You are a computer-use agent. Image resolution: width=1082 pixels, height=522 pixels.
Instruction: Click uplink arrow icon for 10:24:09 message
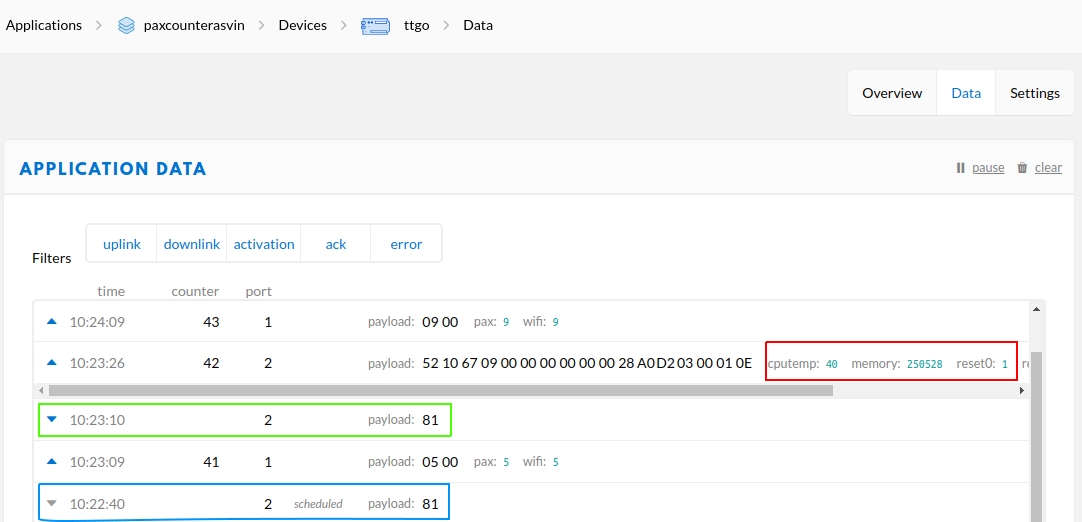click(52, 322)
